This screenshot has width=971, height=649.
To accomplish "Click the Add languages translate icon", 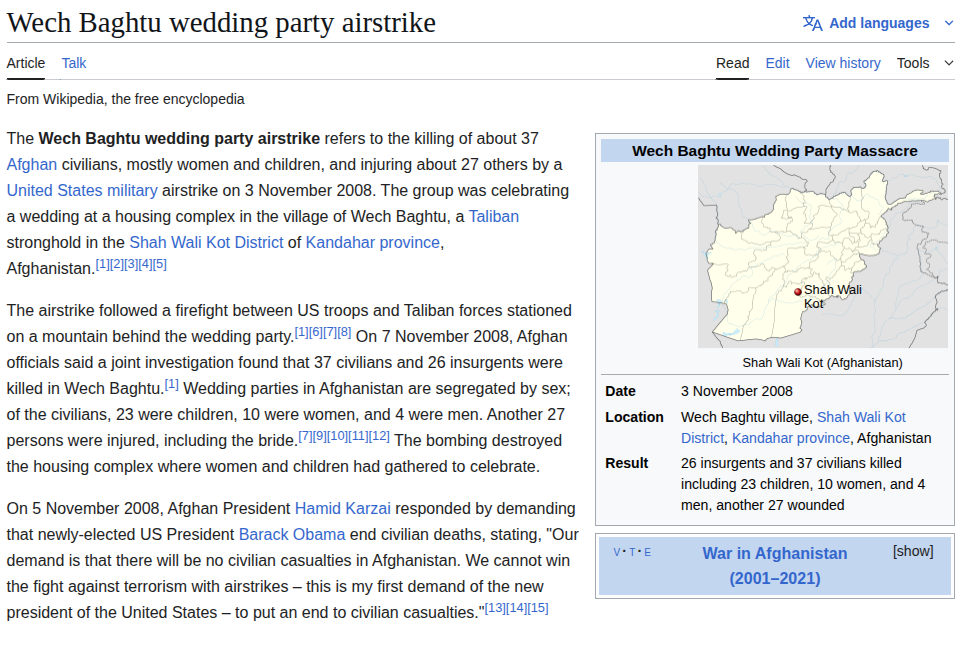I will [812, 23].
